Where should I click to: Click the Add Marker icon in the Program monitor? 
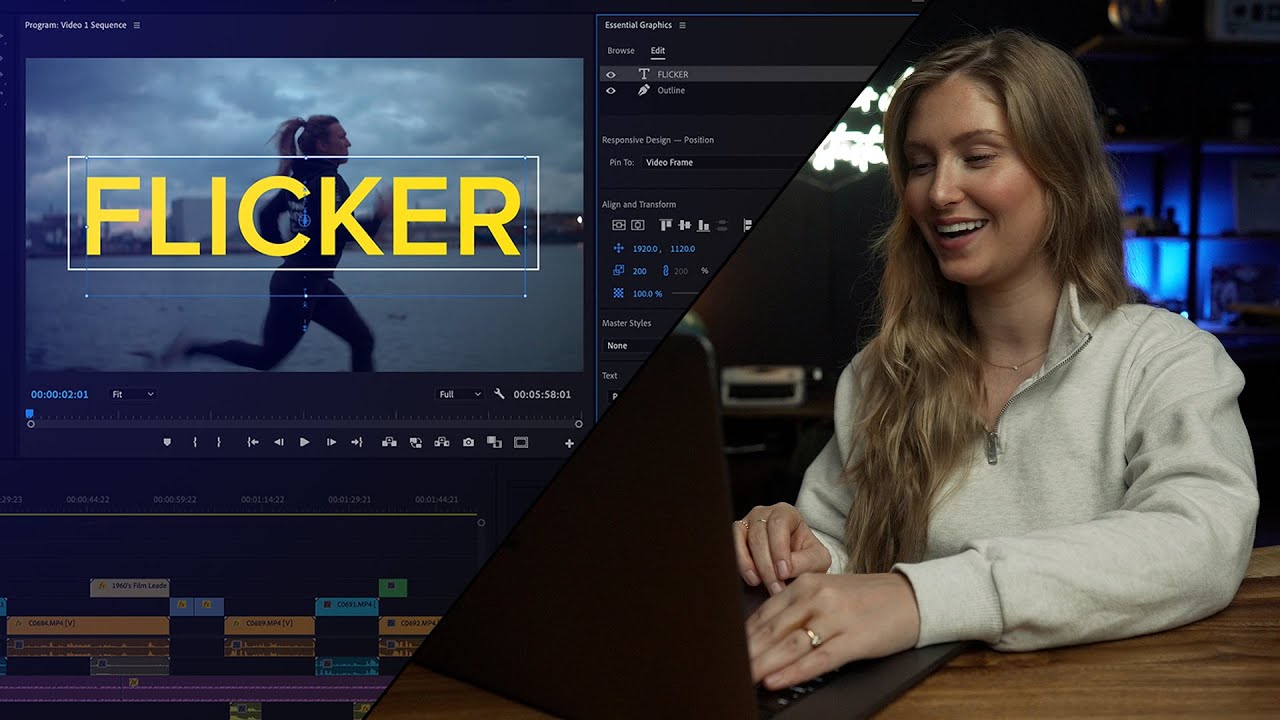[x=167, y=441]
